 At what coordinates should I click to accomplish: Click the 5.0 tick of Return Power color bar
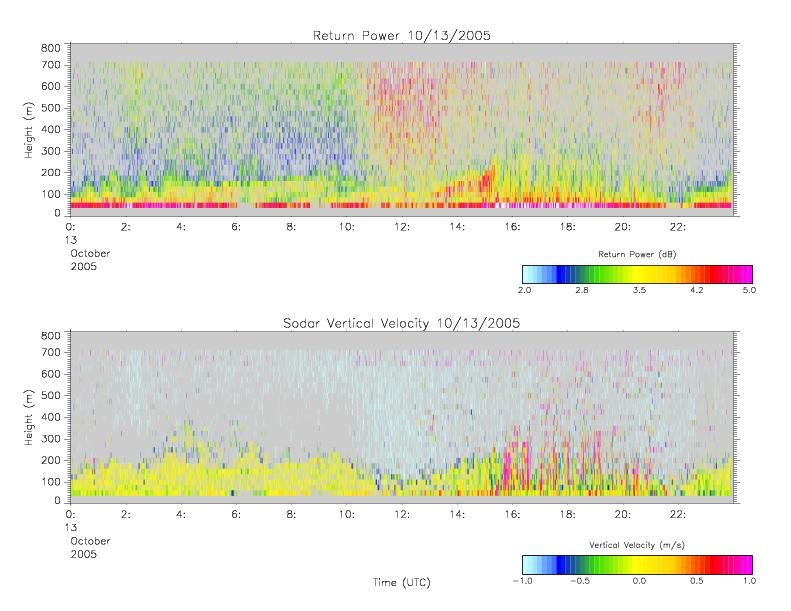coord(749,290)
